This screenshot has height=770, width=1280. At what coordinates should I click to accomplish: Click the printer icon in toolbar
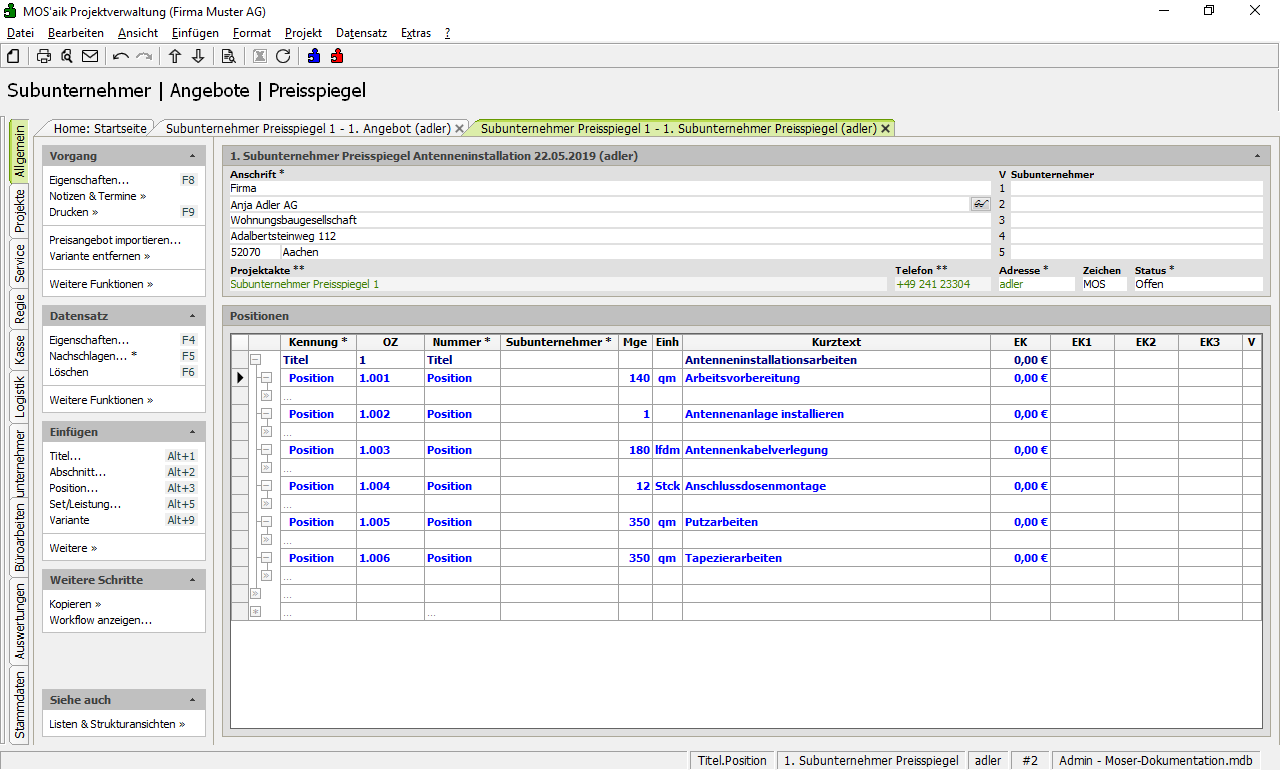pos(44,56)
